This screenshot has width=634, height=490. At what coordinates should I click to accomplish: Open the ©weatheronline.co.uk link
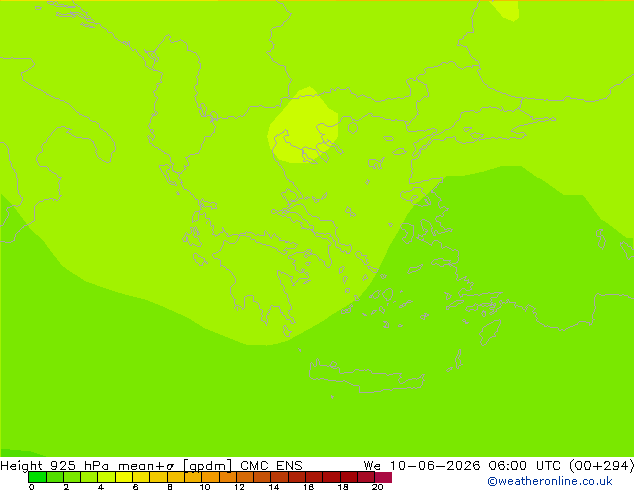coord(550,481)
